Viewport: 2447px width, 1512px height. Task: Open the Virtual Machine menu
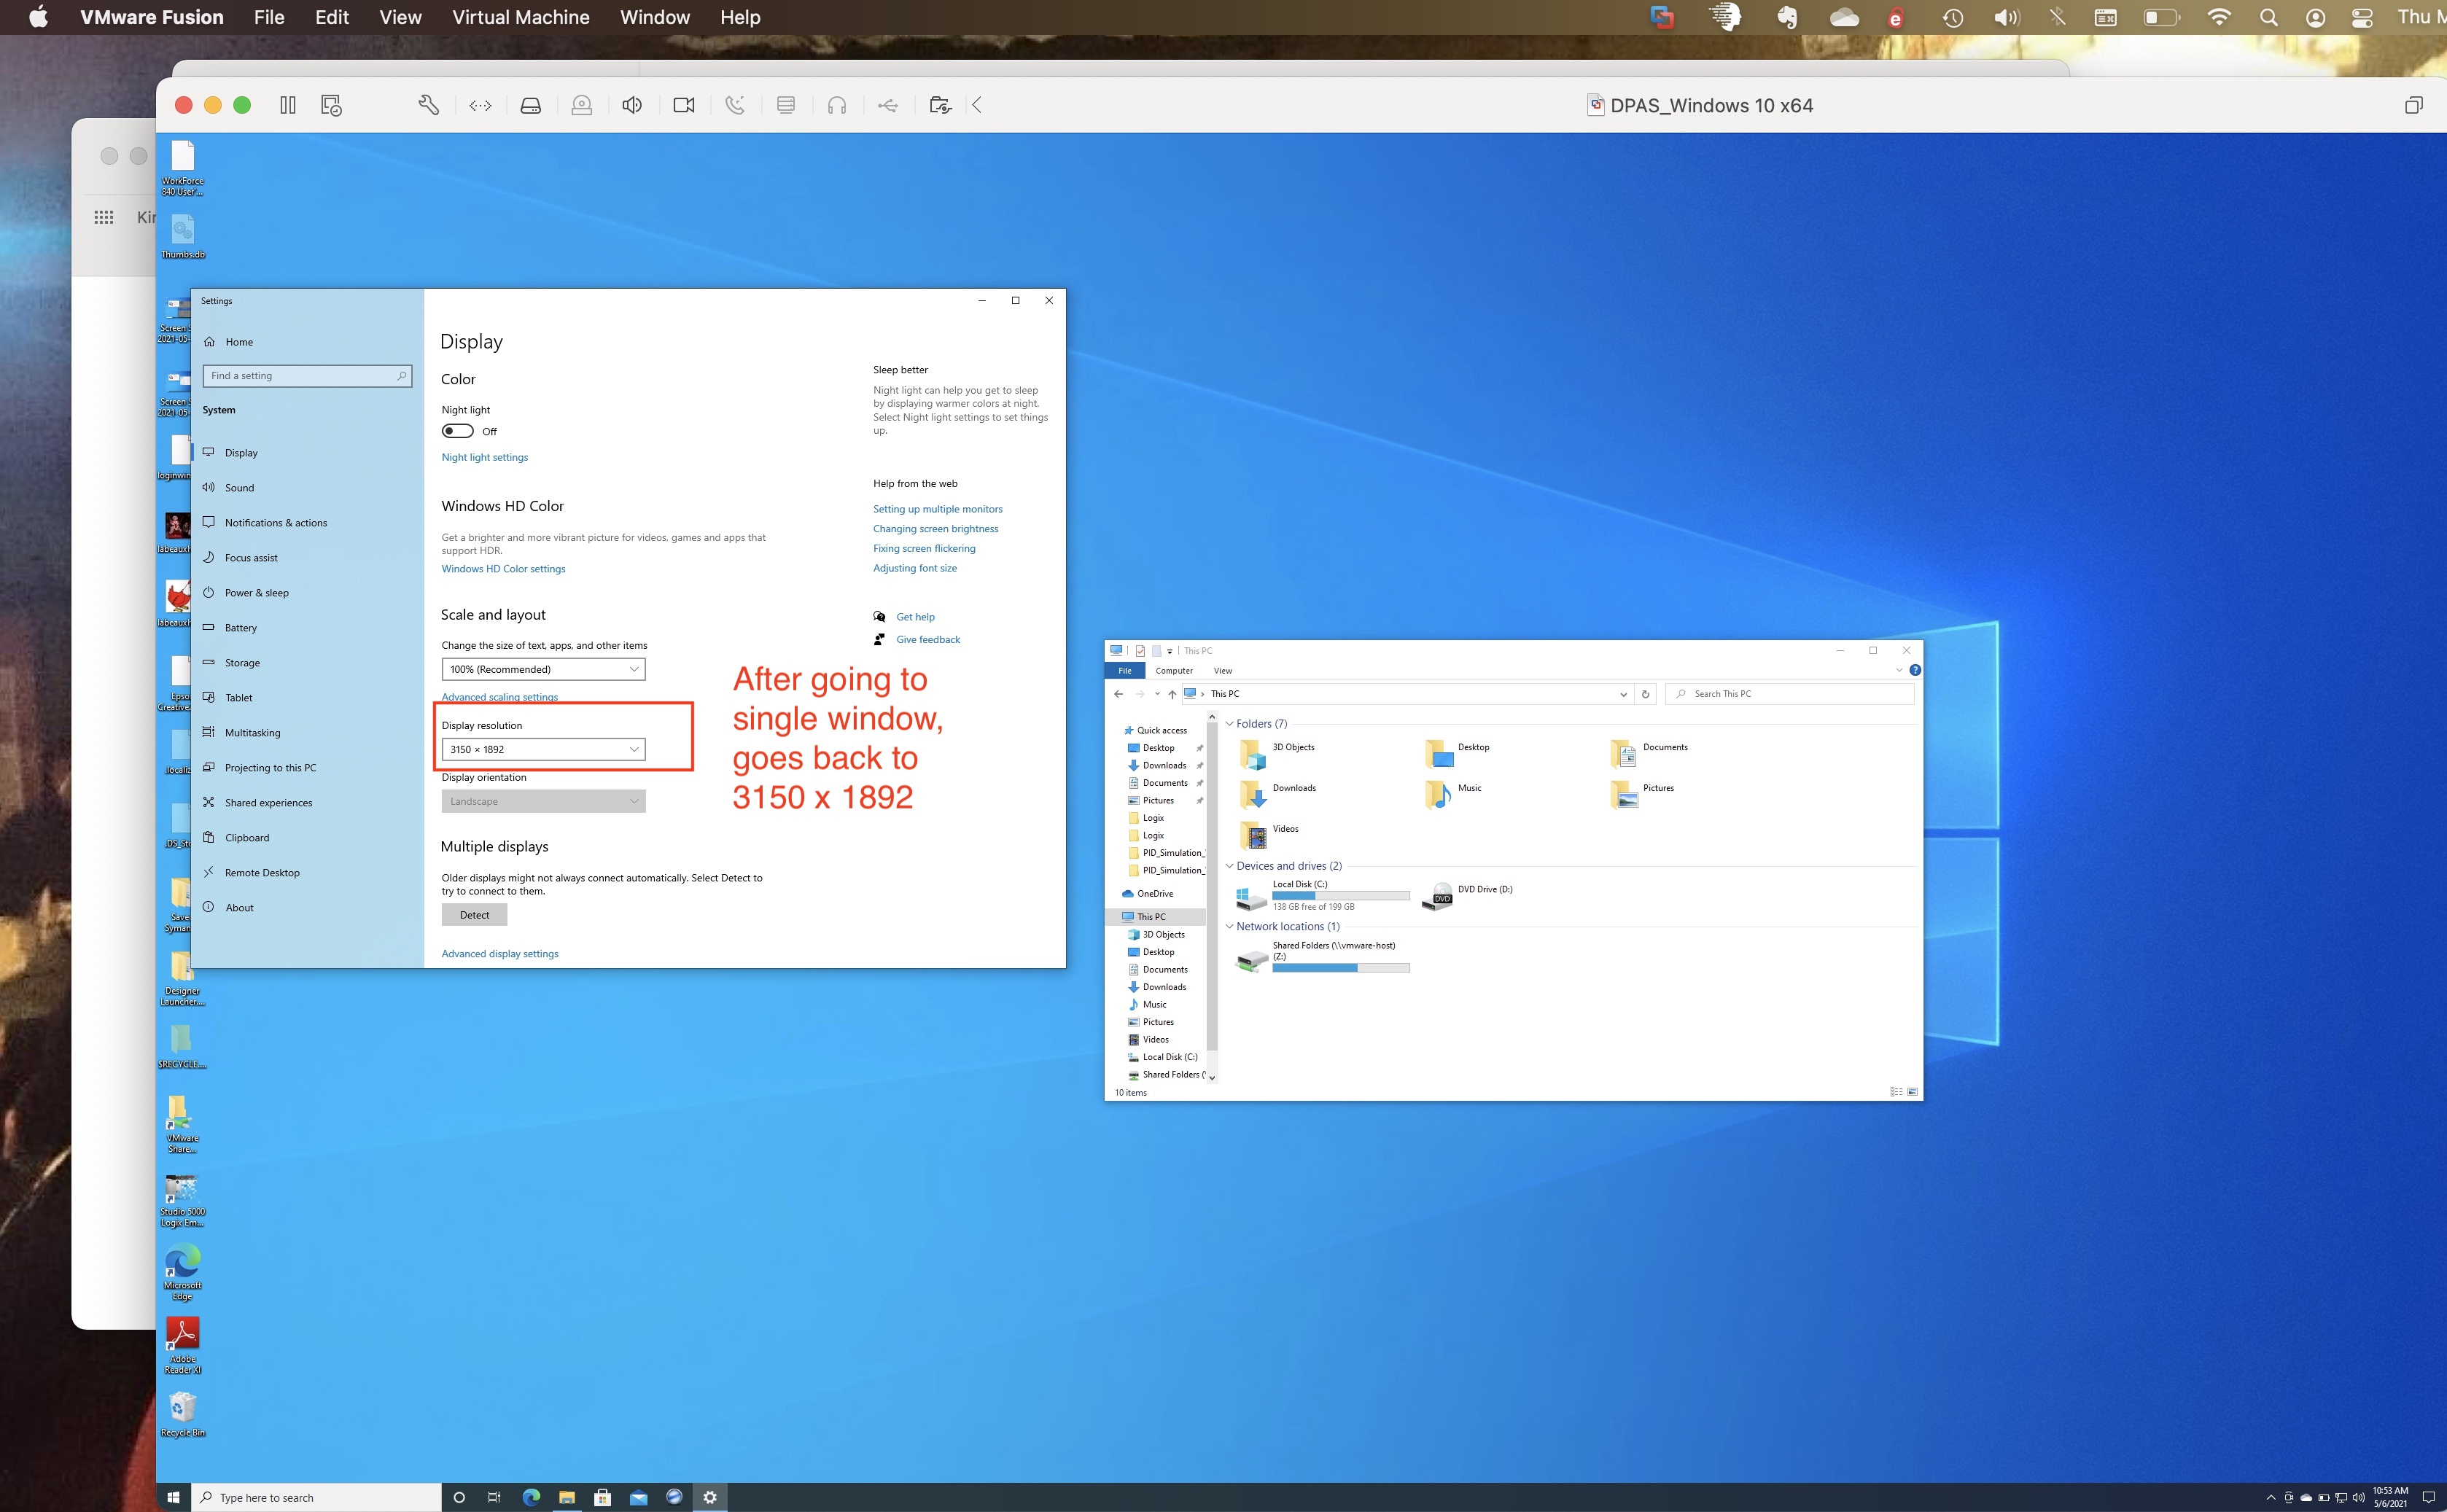point(520,17)
